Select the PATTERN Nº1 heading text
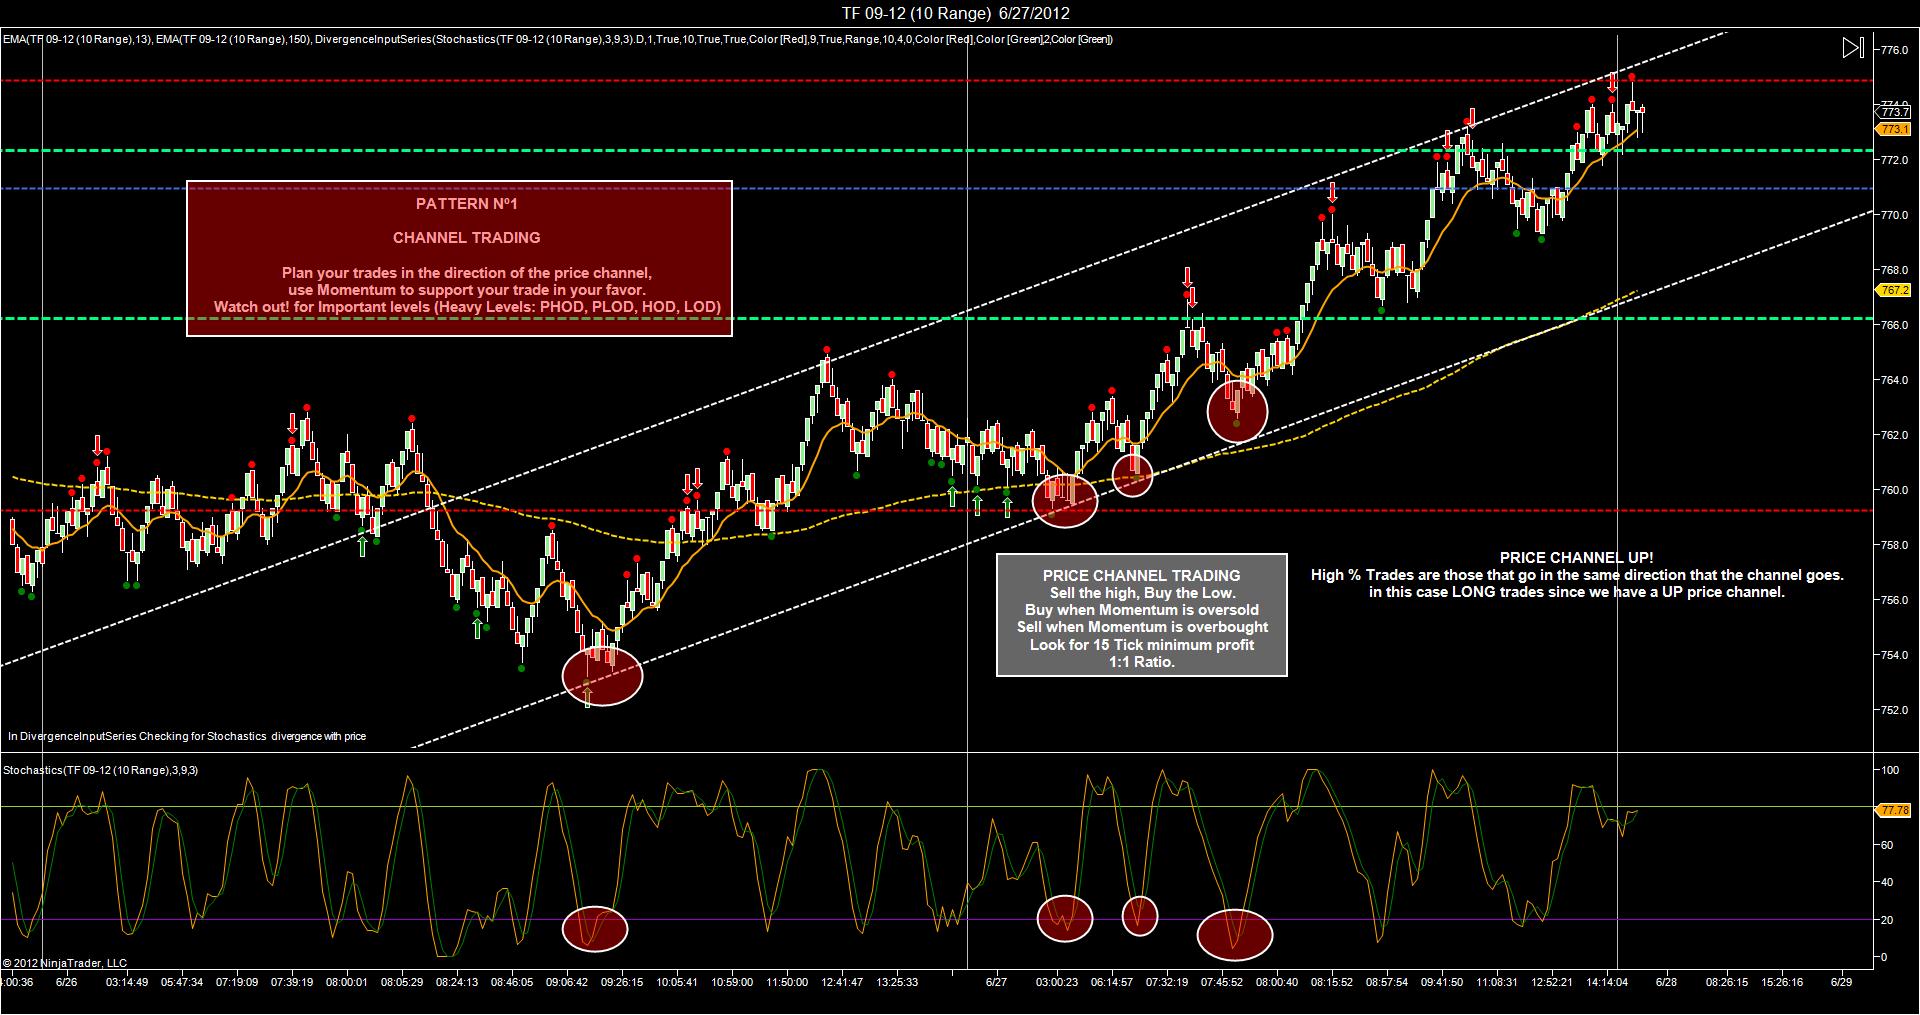This screenshot has height=1015, width=1920. [467, 204]
